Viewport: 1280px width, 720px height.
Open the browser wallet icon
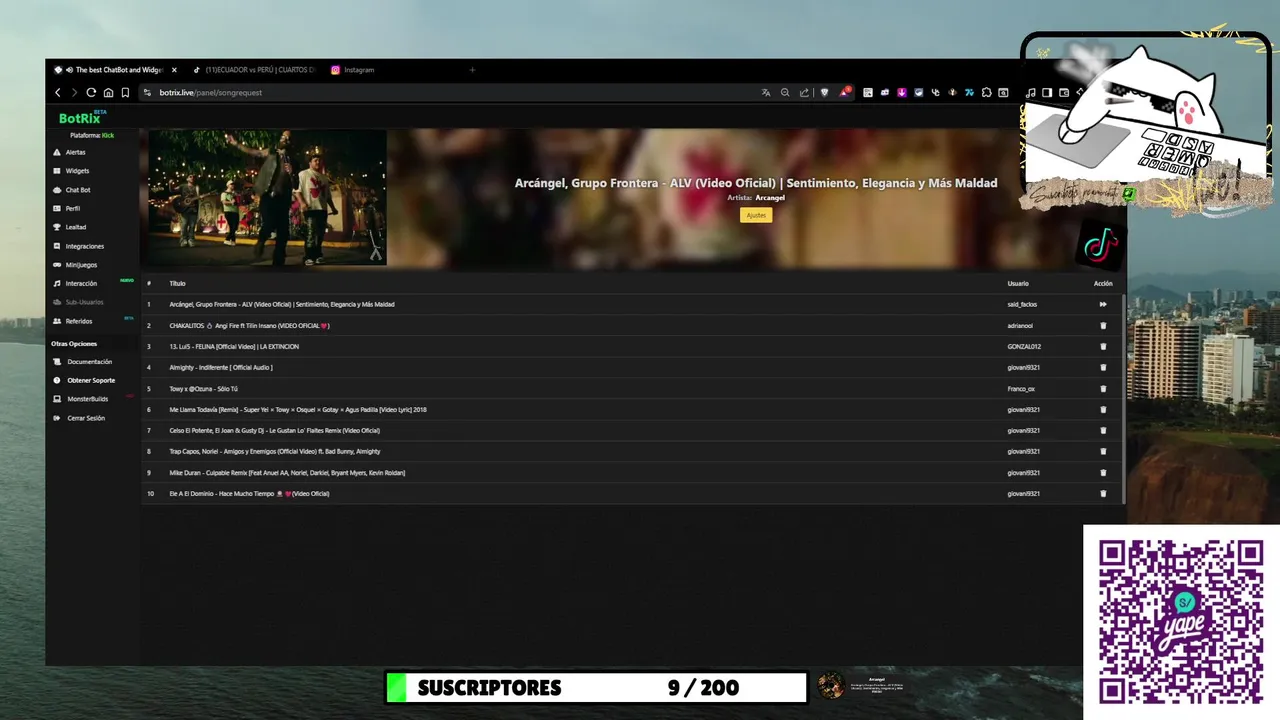point(1064,92)
